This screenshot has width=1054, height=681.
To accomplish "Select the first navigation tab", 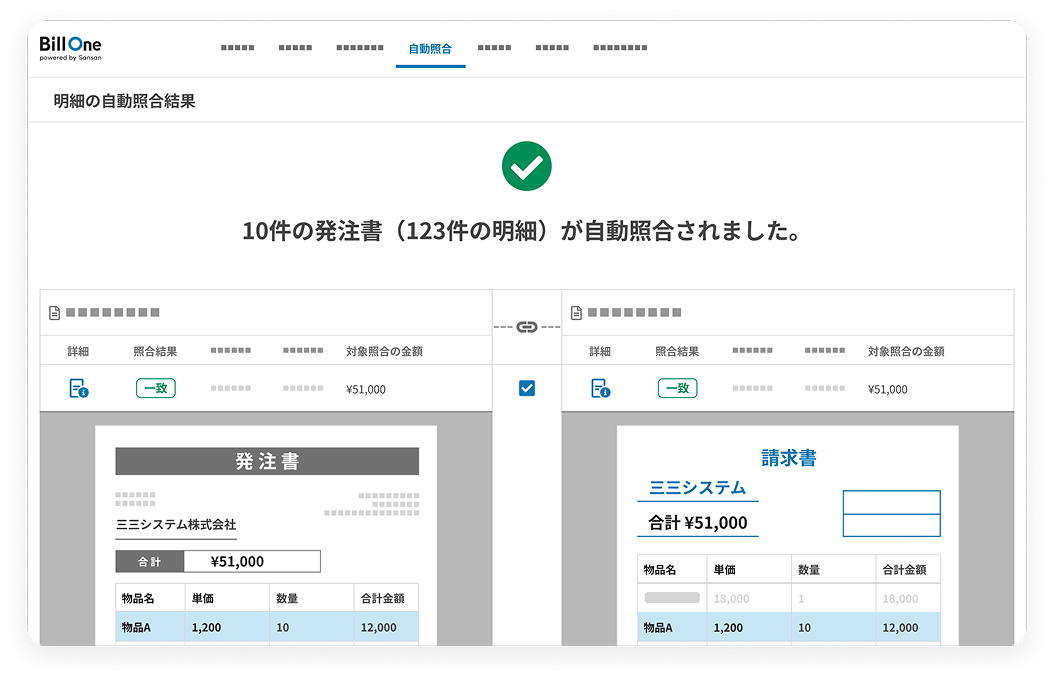I will click(x=237, y=48).
